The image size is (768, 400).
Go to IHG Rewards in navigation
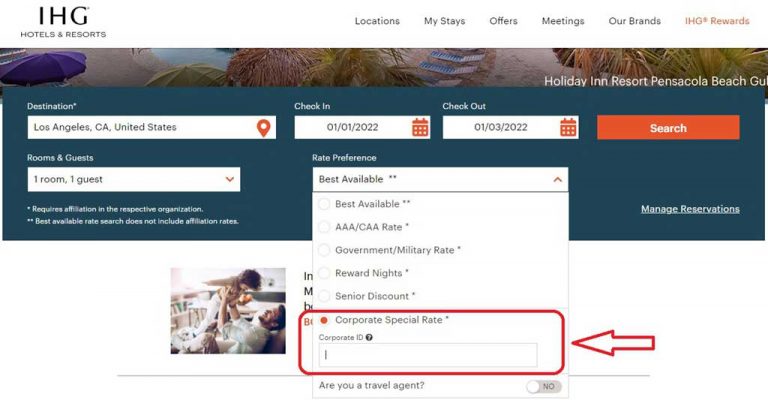pos(716,21)
